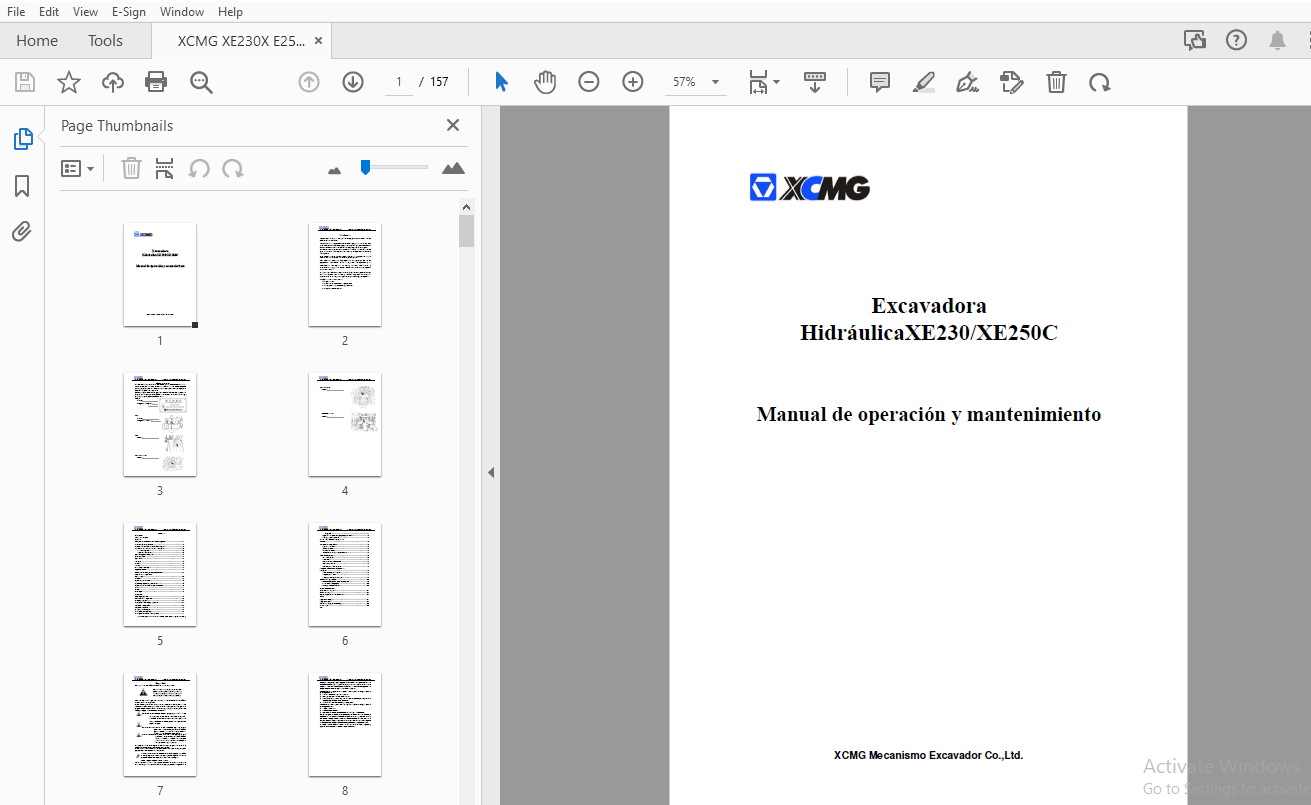Viewport: 1311px width, 805px height.
Task: Click the thumbnails scrollbar up arrow
Action: (466, 206)
